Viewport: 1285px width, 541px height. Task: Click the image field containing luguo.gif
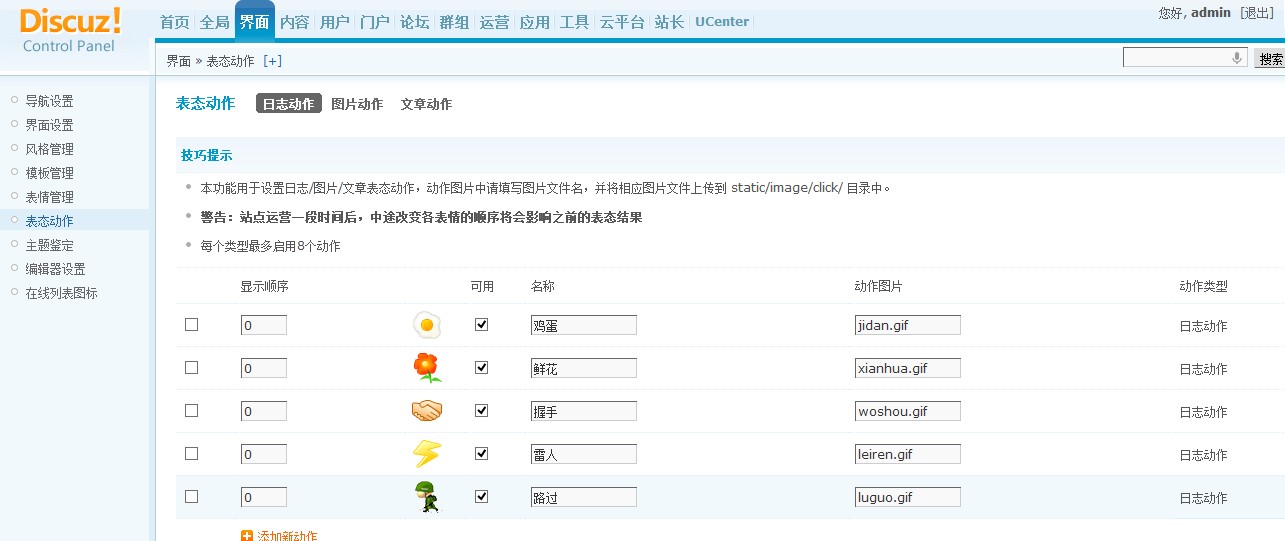click(908, 497)
